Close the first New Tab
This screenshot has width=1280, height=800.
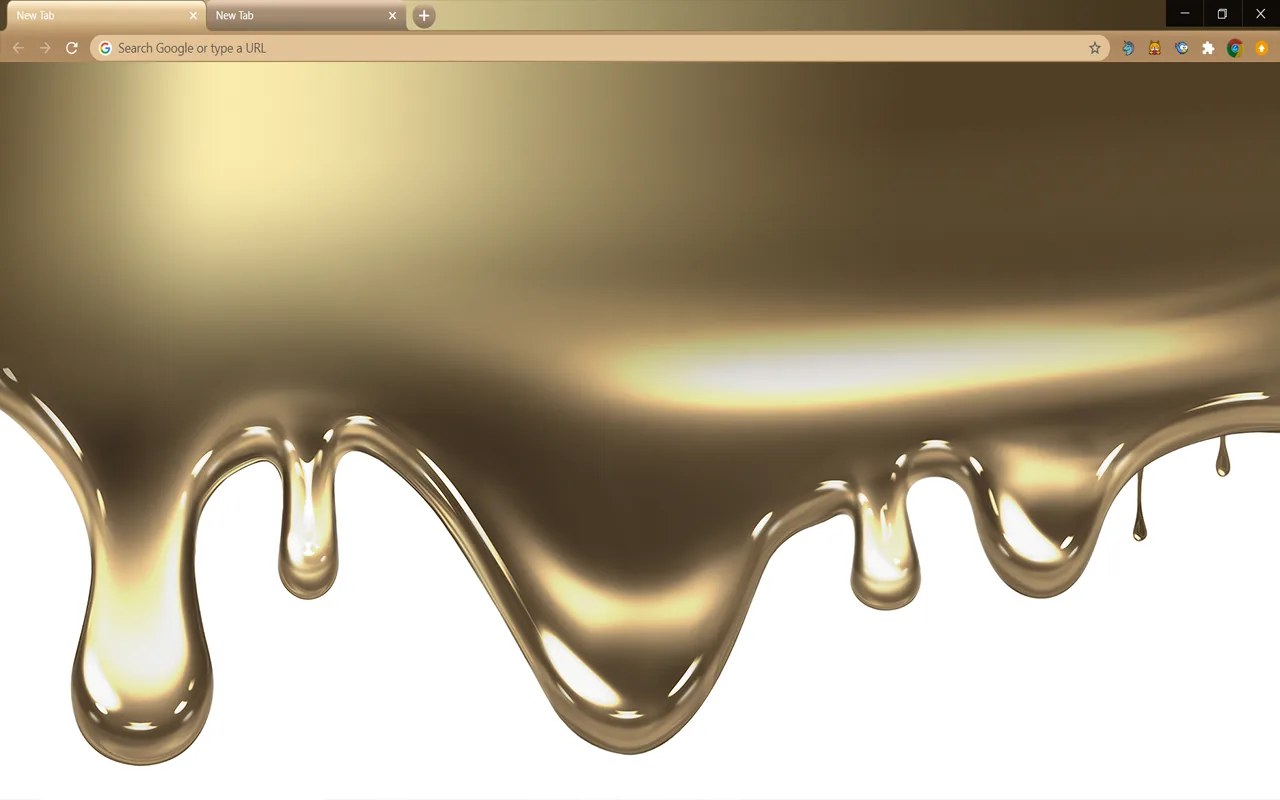193,16
